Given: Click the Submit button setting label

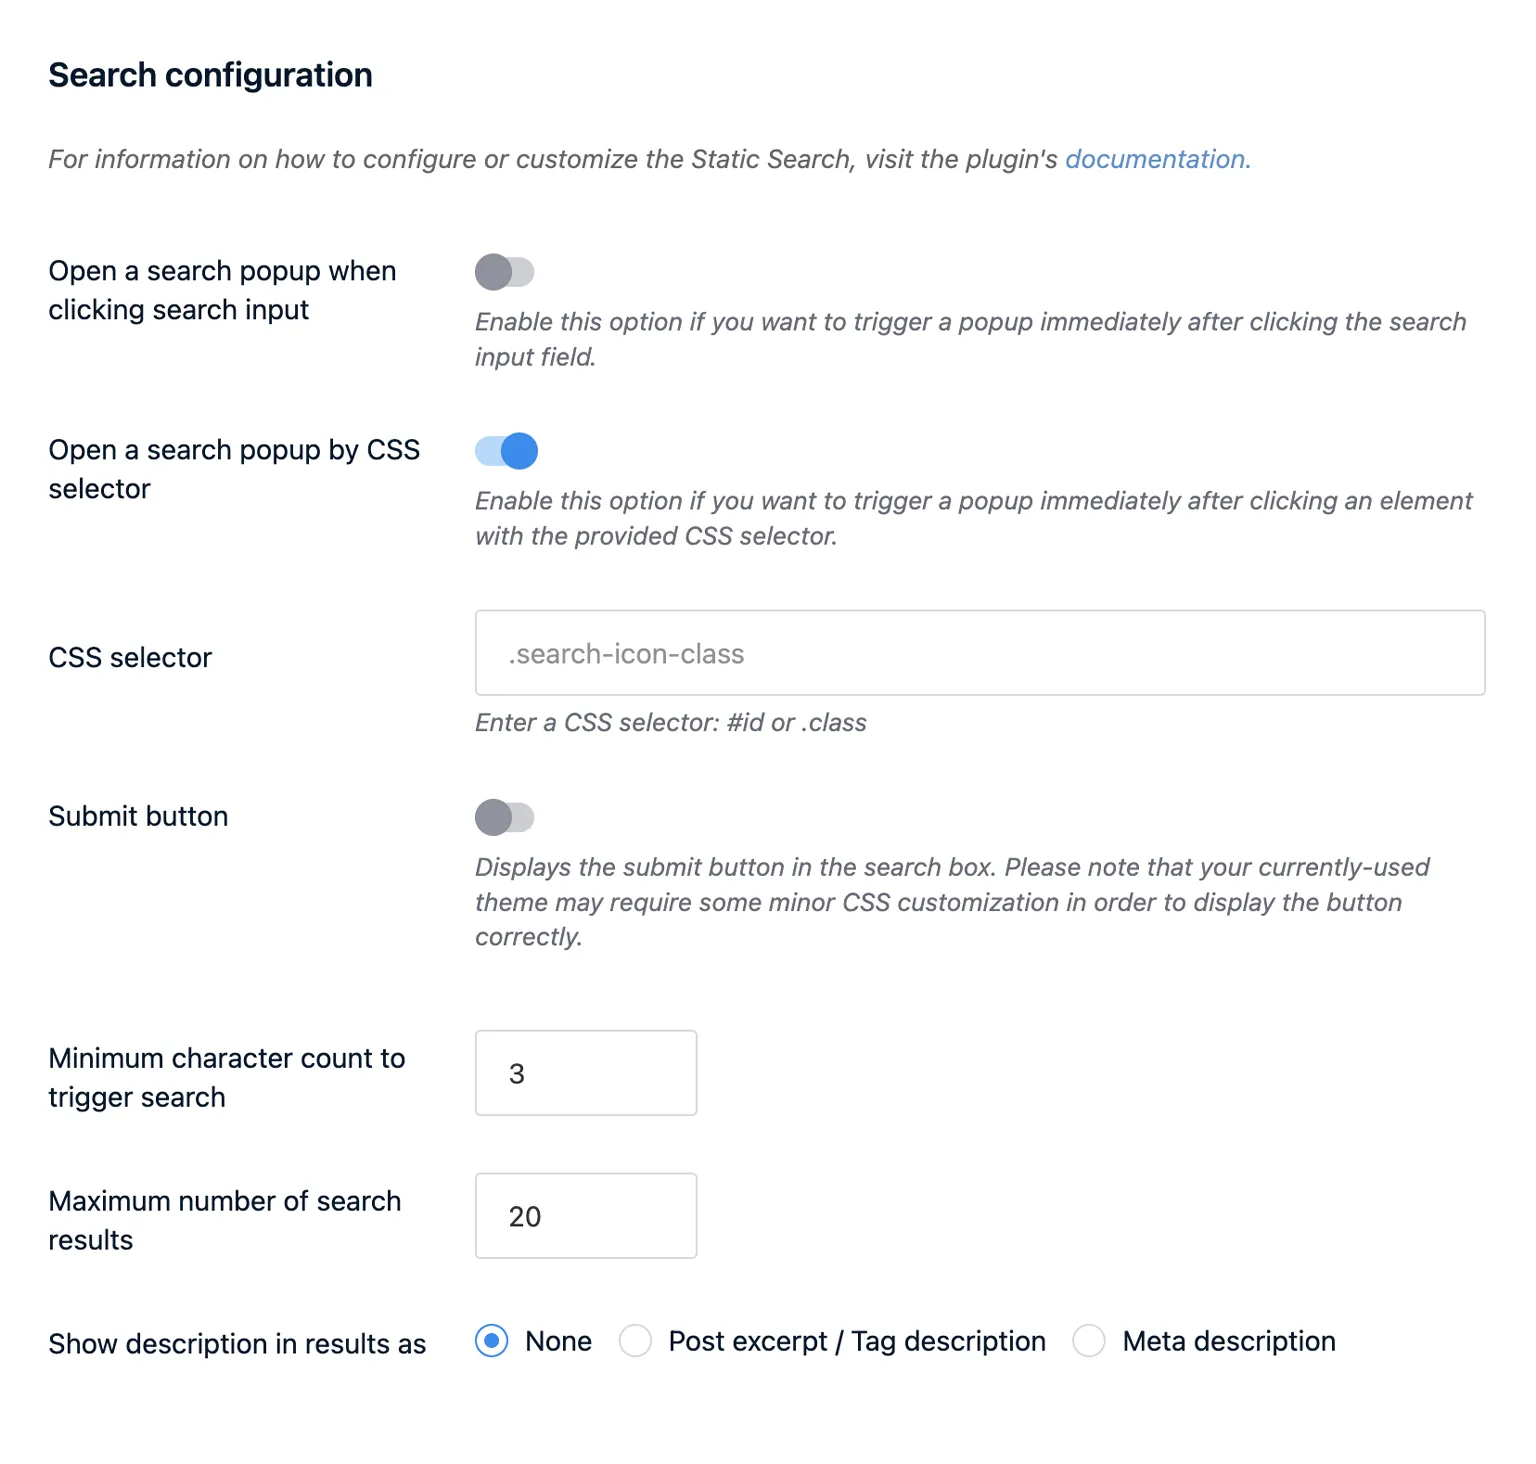Looking at the screenshot, I should [138, 816].
